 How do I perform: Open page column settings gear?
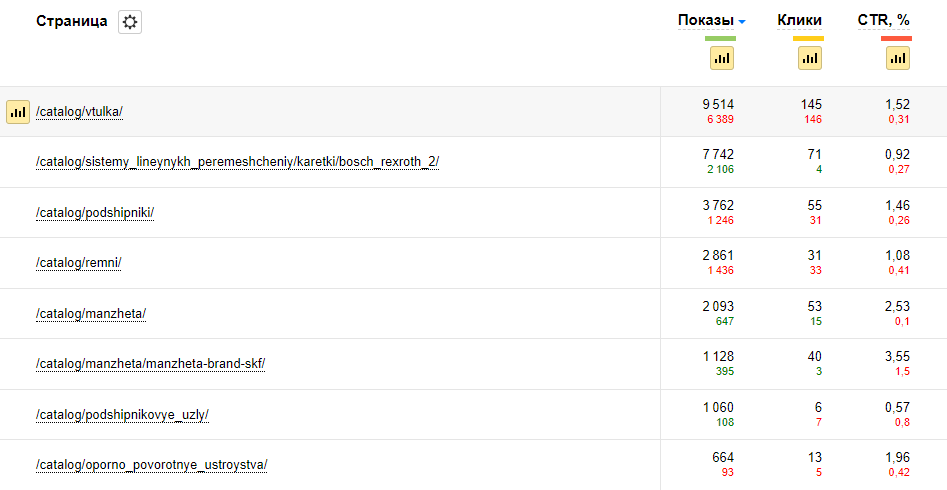pyautogui.click(x=130, y=22)
